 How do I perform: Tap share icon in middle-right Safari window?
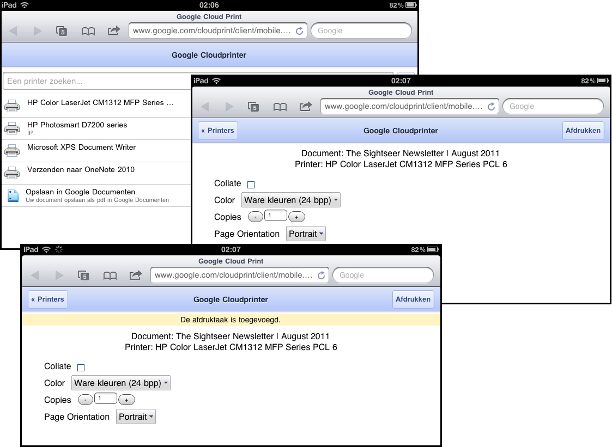306,106
